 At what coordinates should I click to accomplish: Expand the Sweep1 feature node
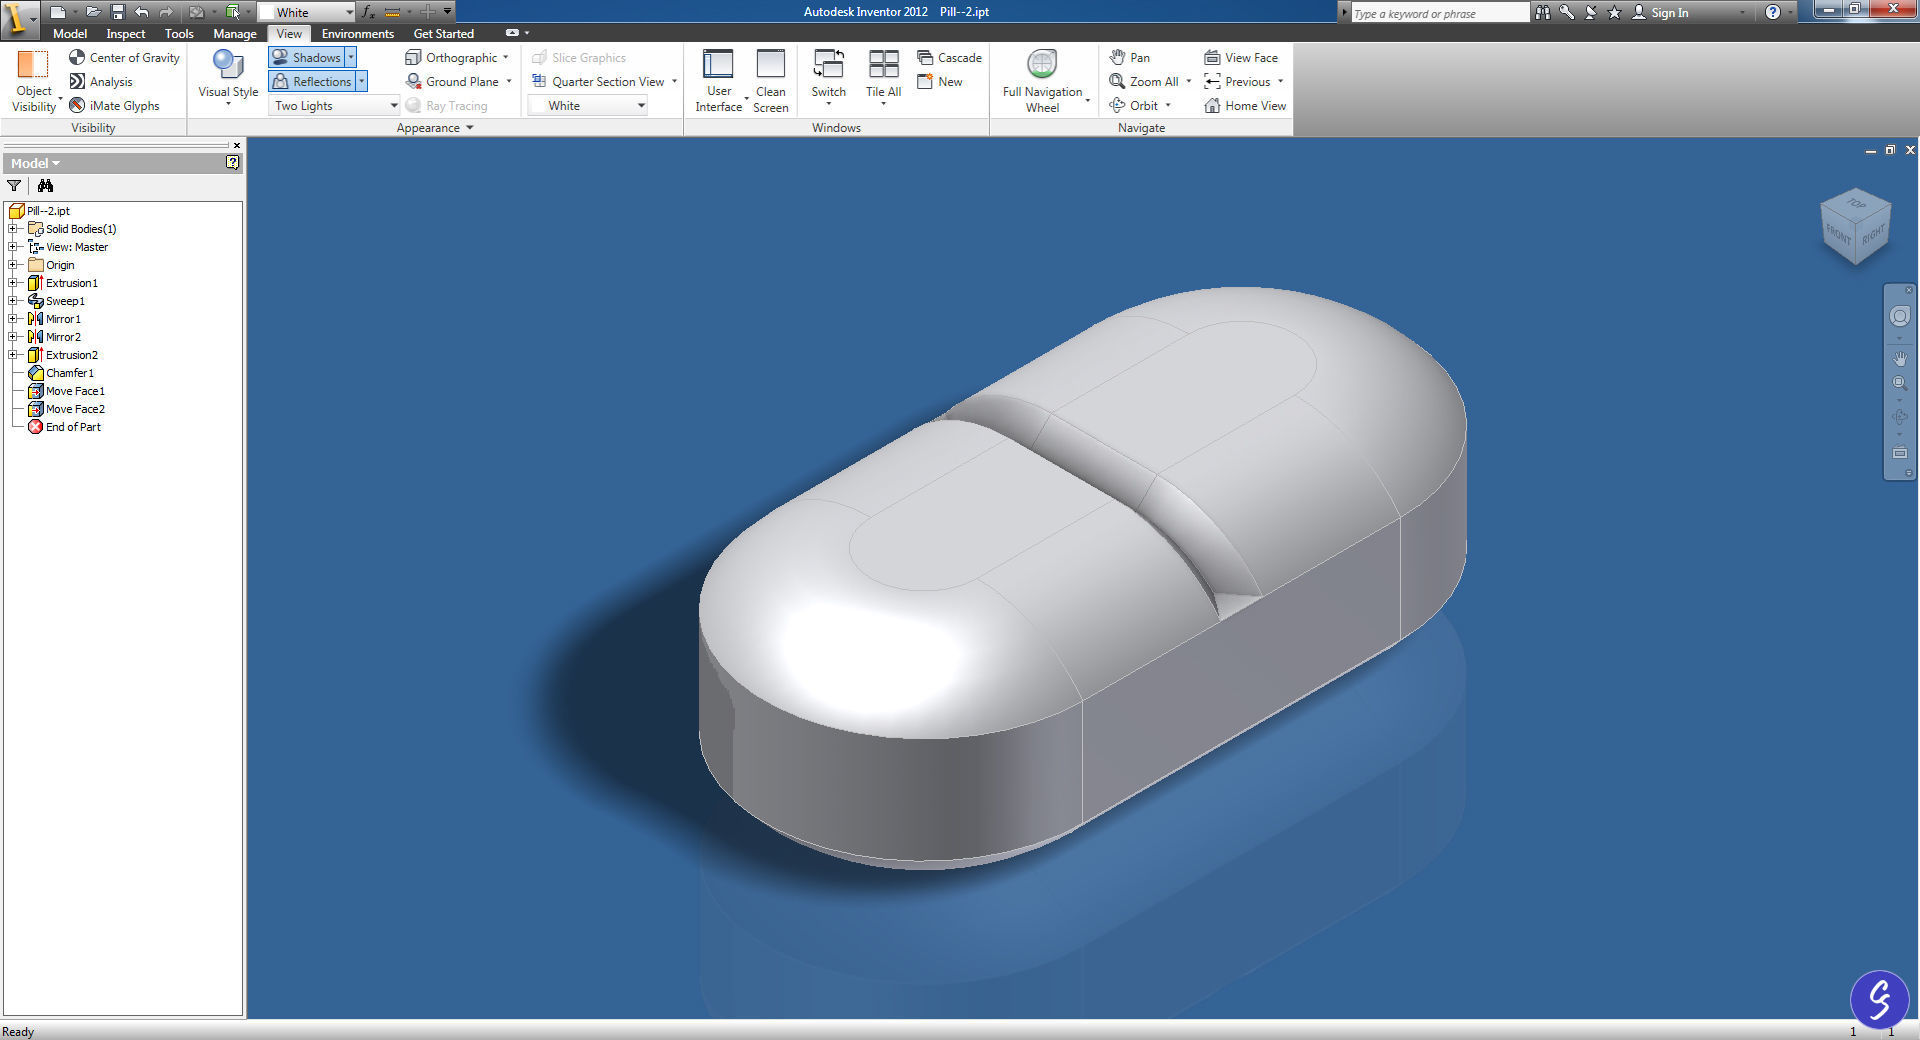[13, 301]
